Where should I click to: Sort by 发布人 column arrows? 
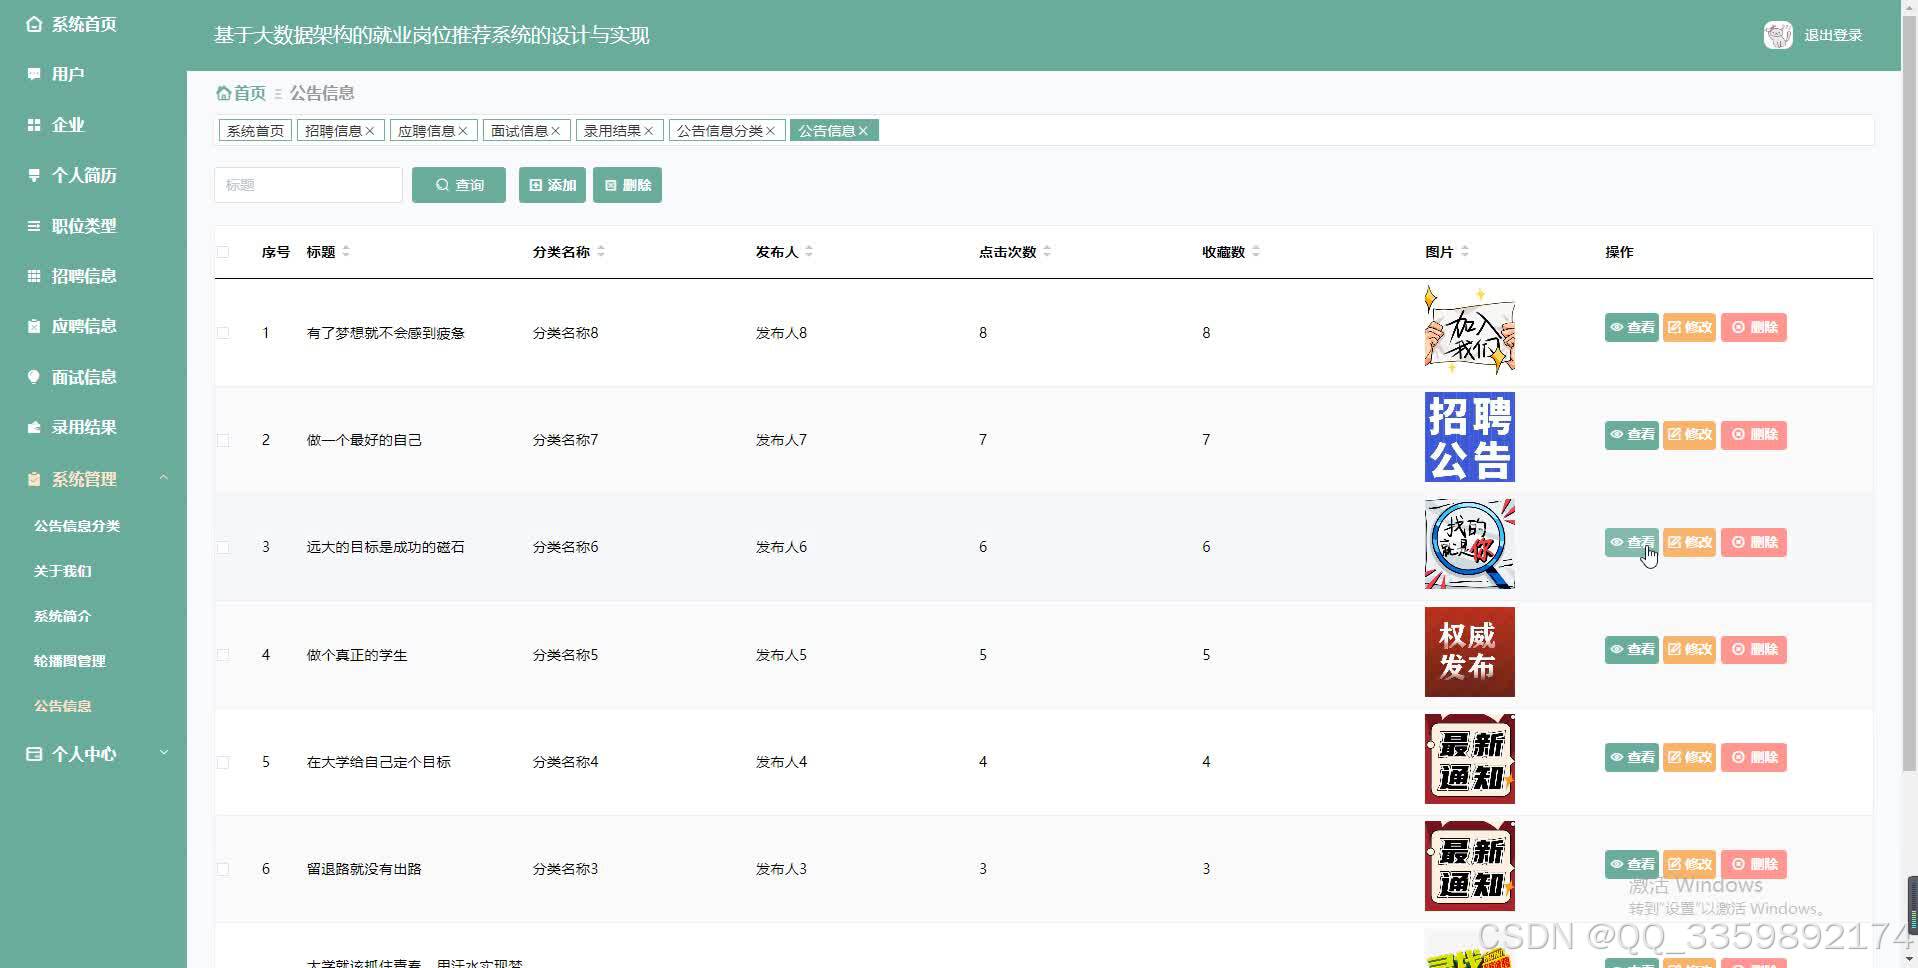[x=809, y=252]
